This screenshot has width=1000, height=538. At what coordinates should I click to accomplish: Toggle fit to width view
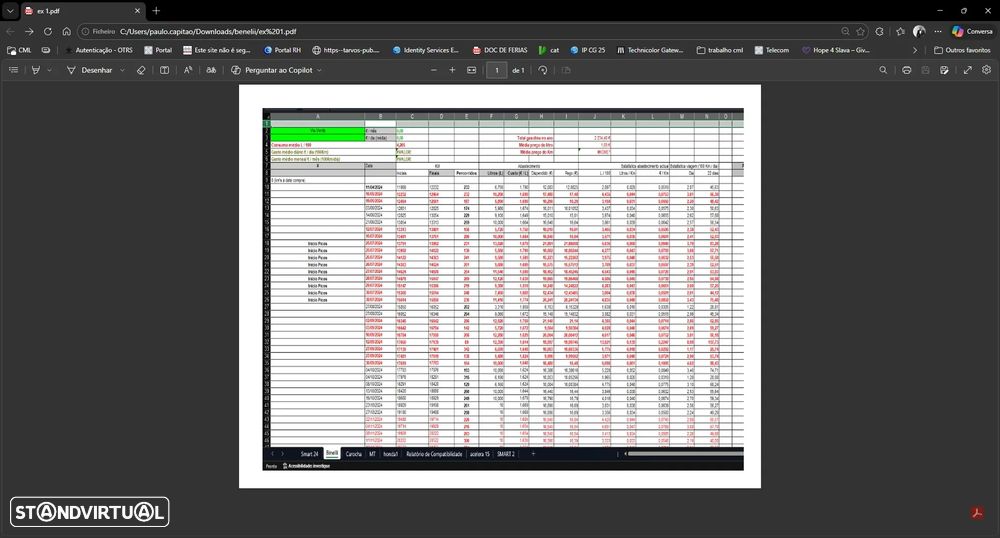(x=471, y=70)
